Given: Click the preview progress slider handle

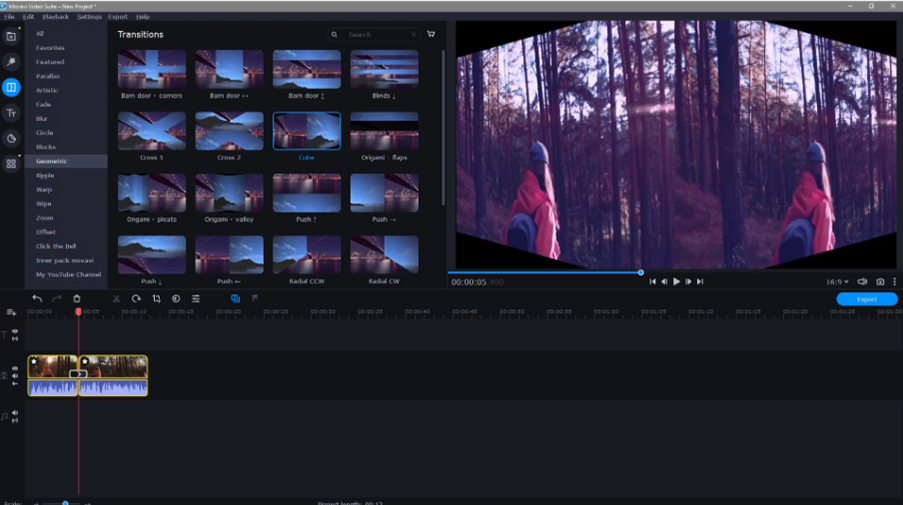Looking at the screenshot, I should point(640,272).
